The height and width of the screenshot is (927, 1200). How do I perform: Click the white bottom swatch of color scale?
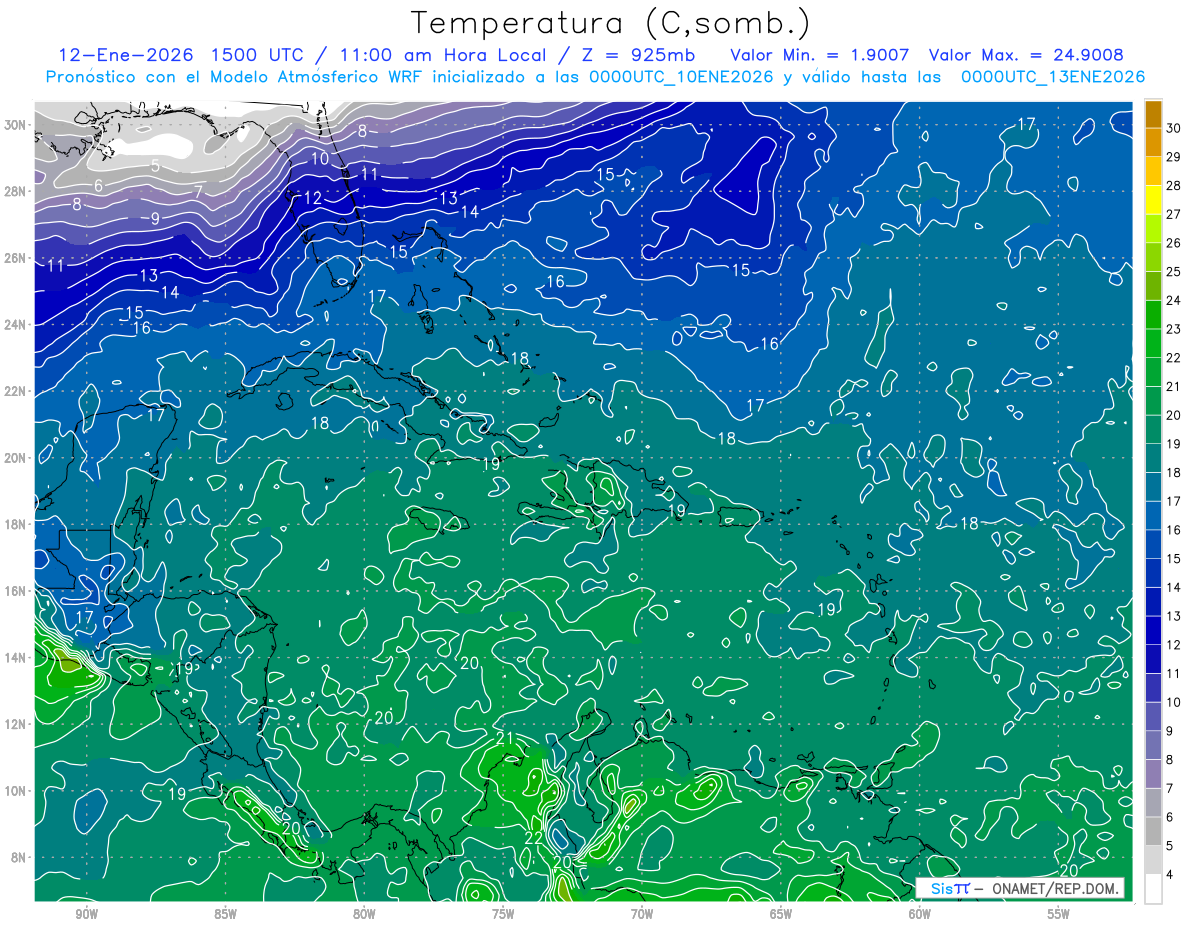click(1153, 888)
